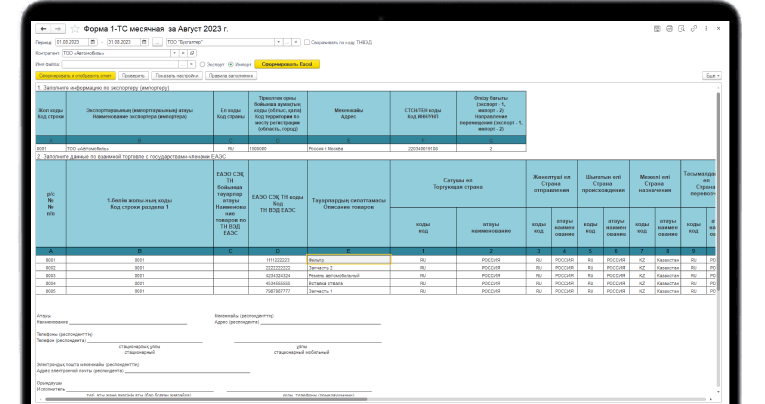Click the ТН ВЭД code 7987987777
Screen dimensions: 765x404
pyautogui.click(x=278, y=291)
